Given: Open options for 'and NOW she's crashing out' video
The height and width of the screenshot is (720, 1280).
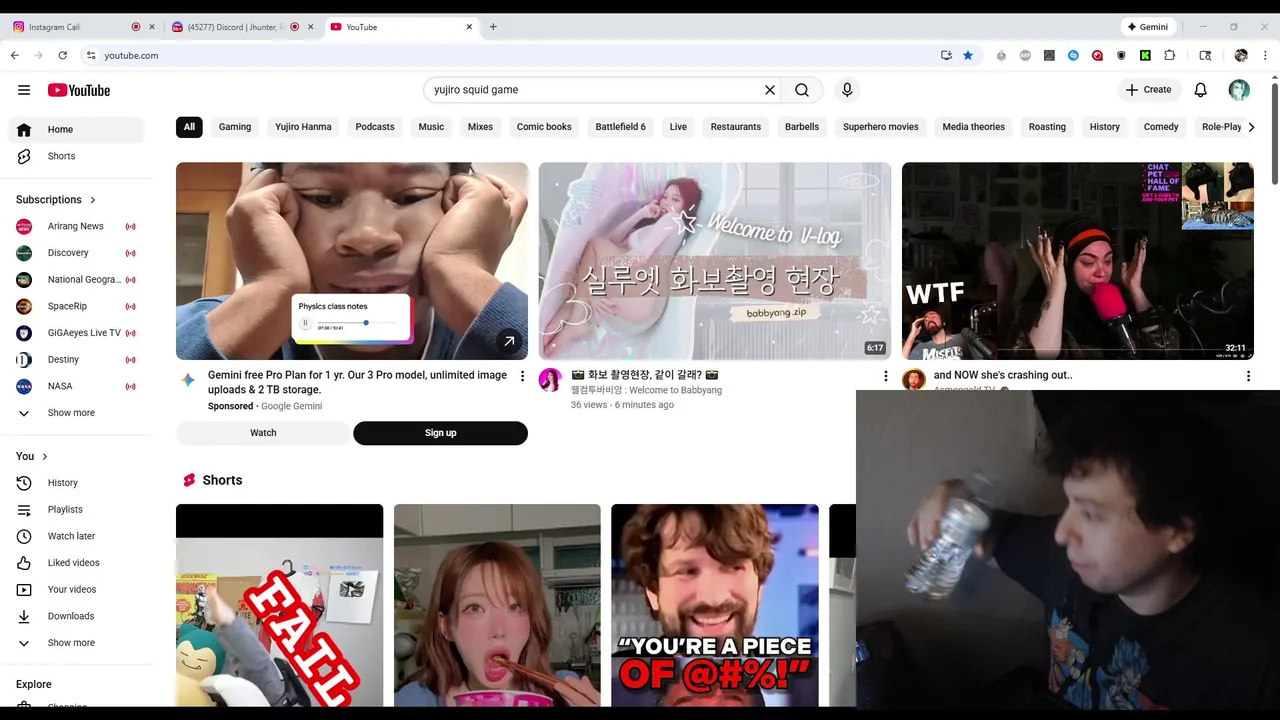Looking at the screenshot, I should [1248, 376].
